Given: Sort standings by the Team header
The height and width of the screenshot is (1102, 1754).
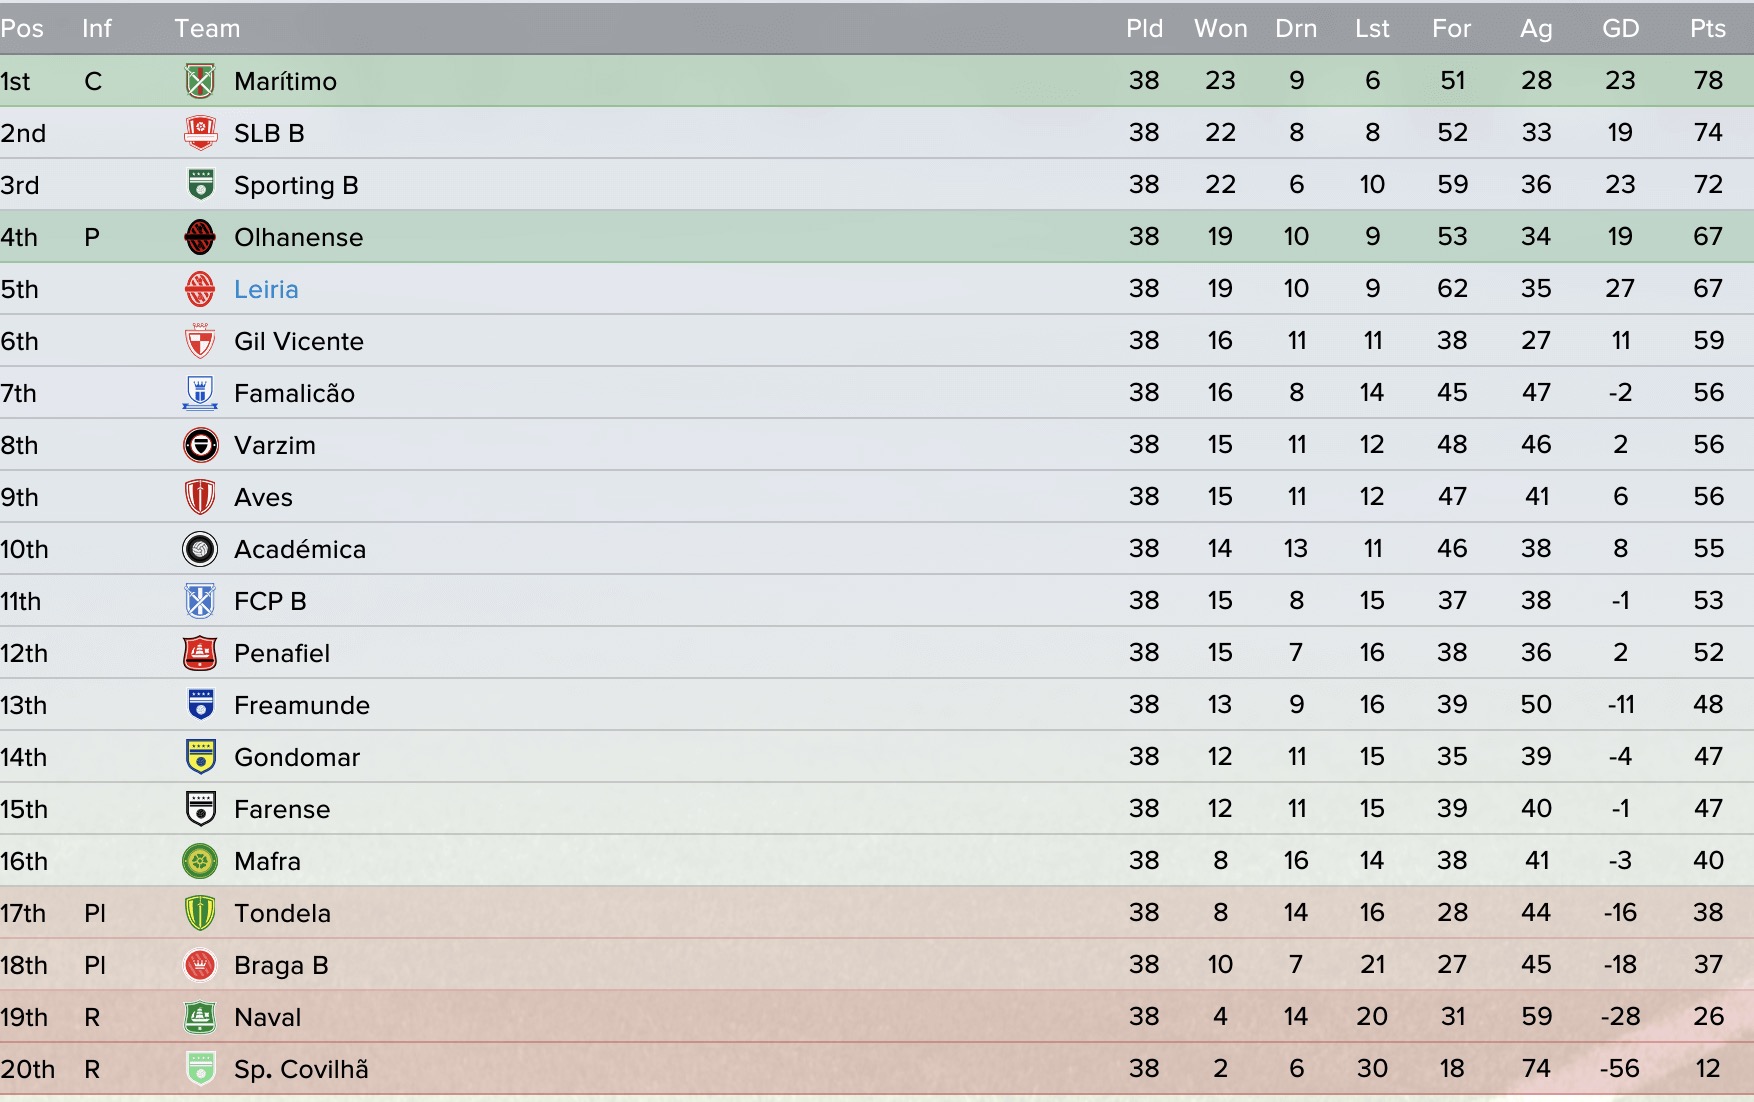Looking at the screenshot, I should click(207, 28).
